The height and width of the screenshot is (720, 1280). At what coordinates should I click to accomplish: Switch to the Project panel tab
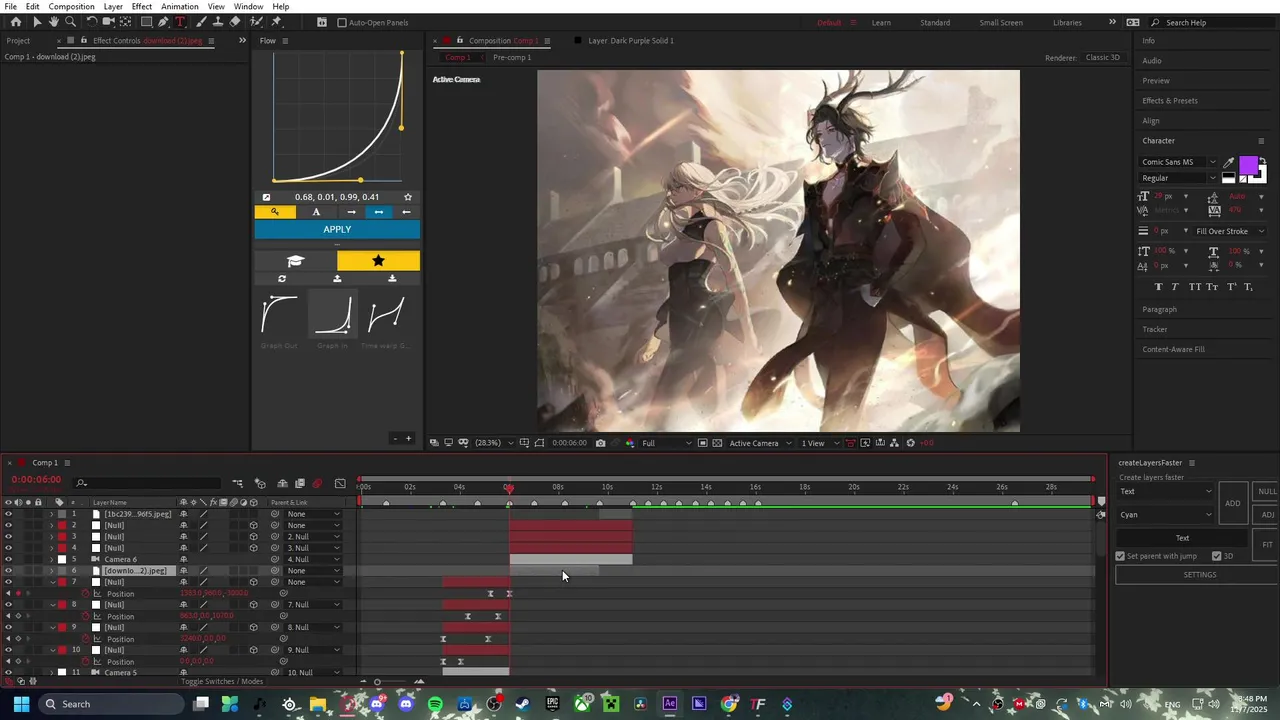pyautogui.click(x=18, y=41)
